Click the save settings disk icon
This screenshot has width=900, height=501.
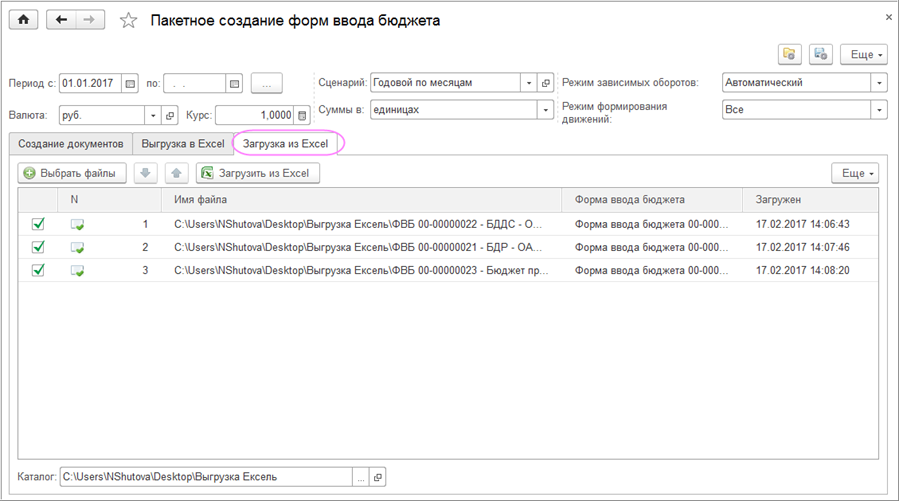(x=820, y=54)
